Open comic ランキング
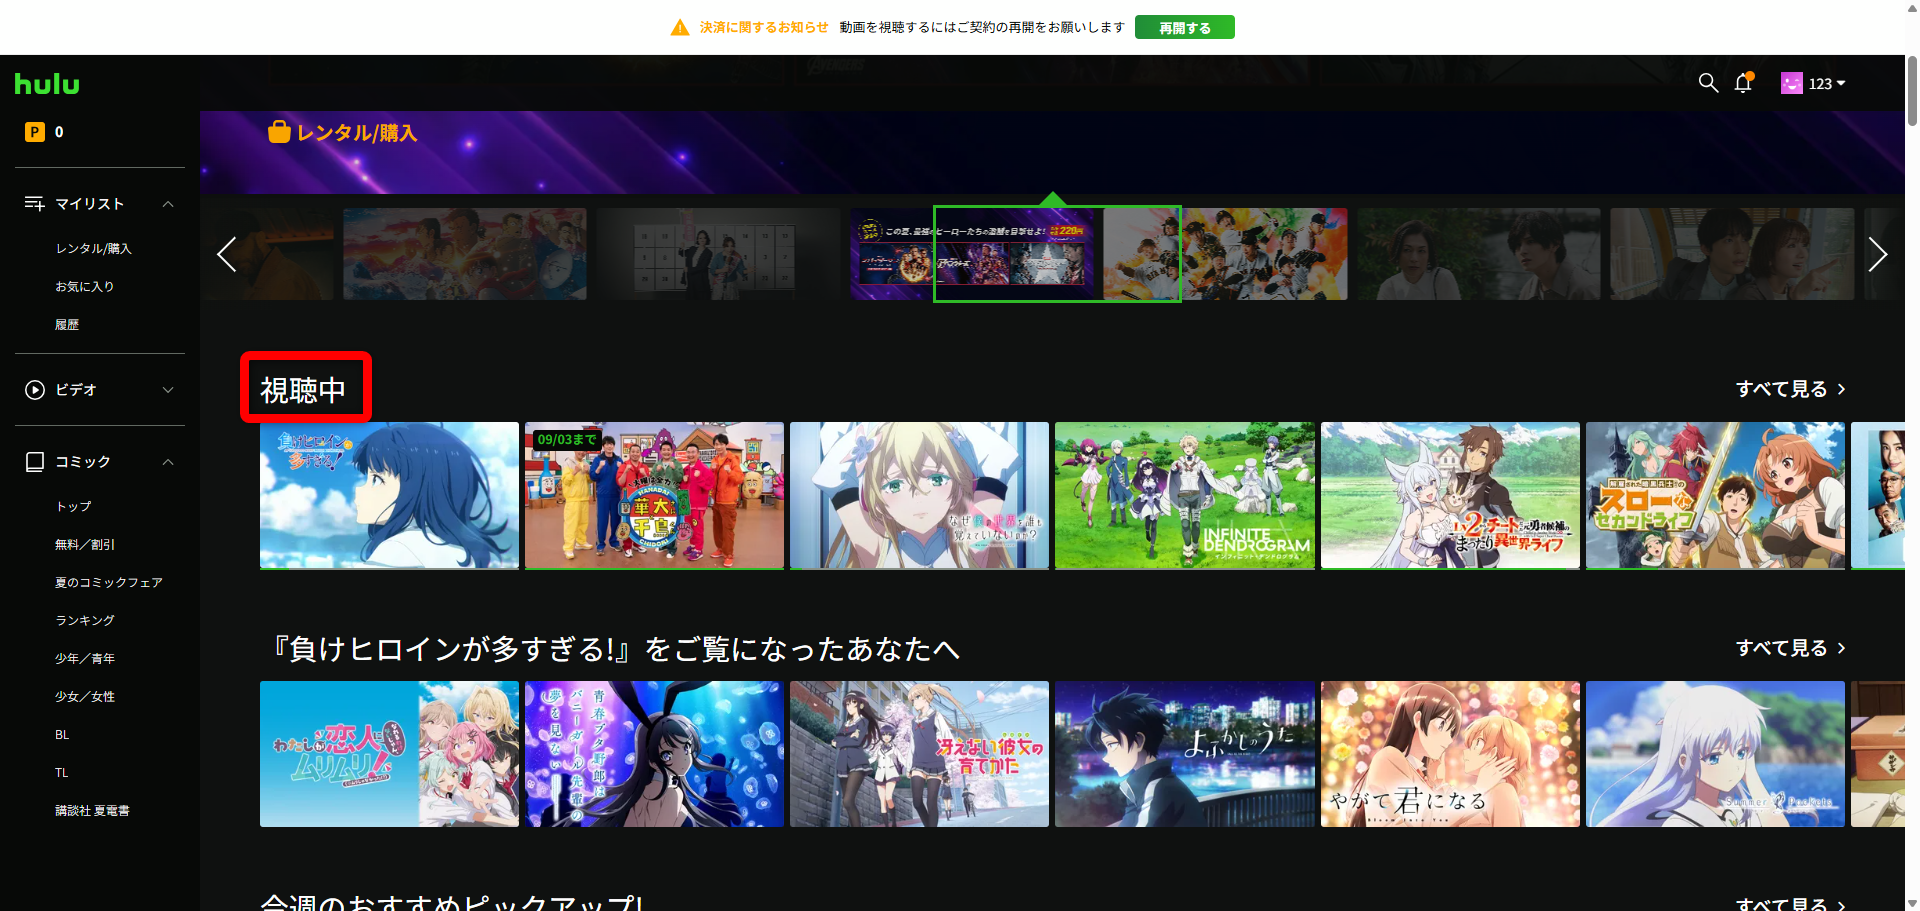 click(x=85, y=621)
